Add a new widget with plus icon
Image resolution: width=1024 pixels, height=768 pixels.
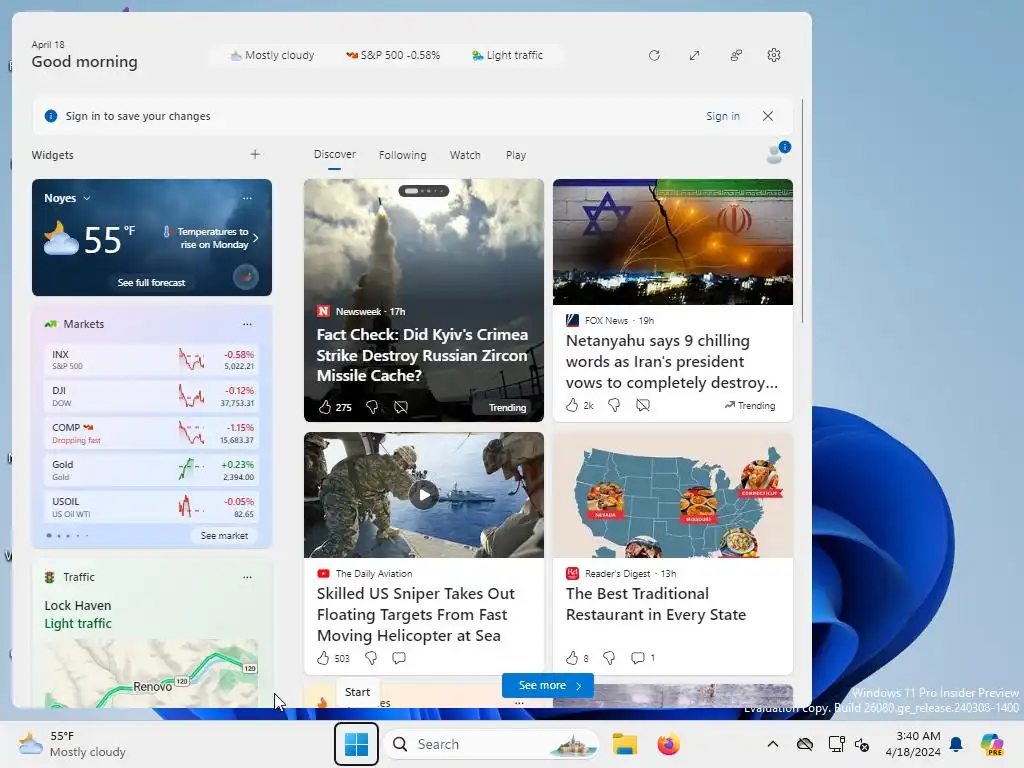[255, 154]
